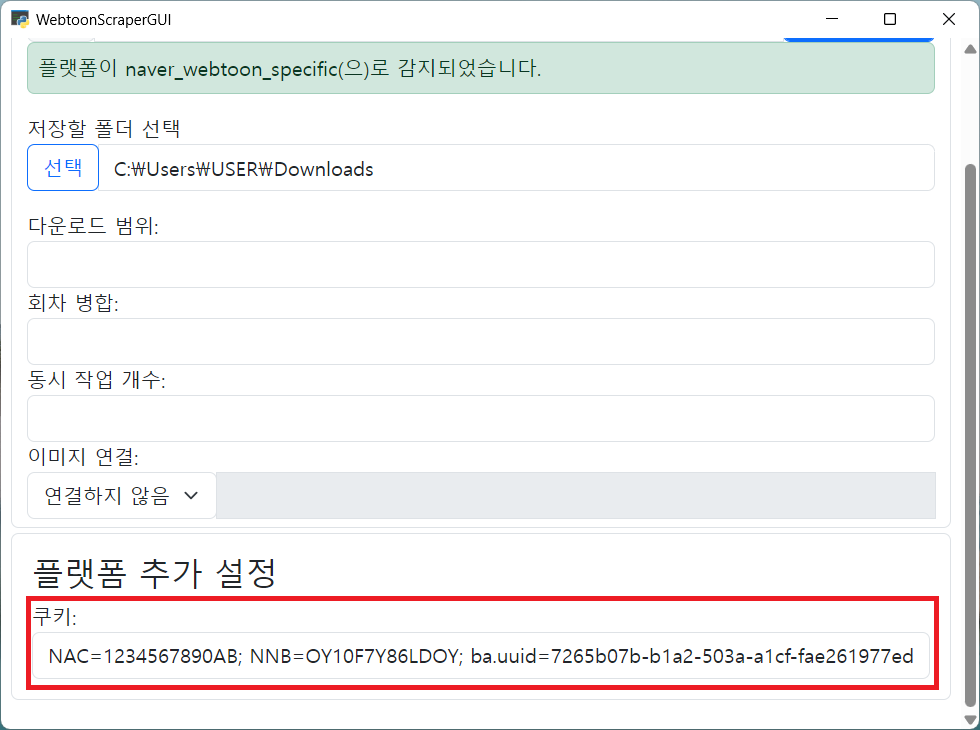
Task: Click the scrollbar up arrow
Action: click(x=970, y=49)
